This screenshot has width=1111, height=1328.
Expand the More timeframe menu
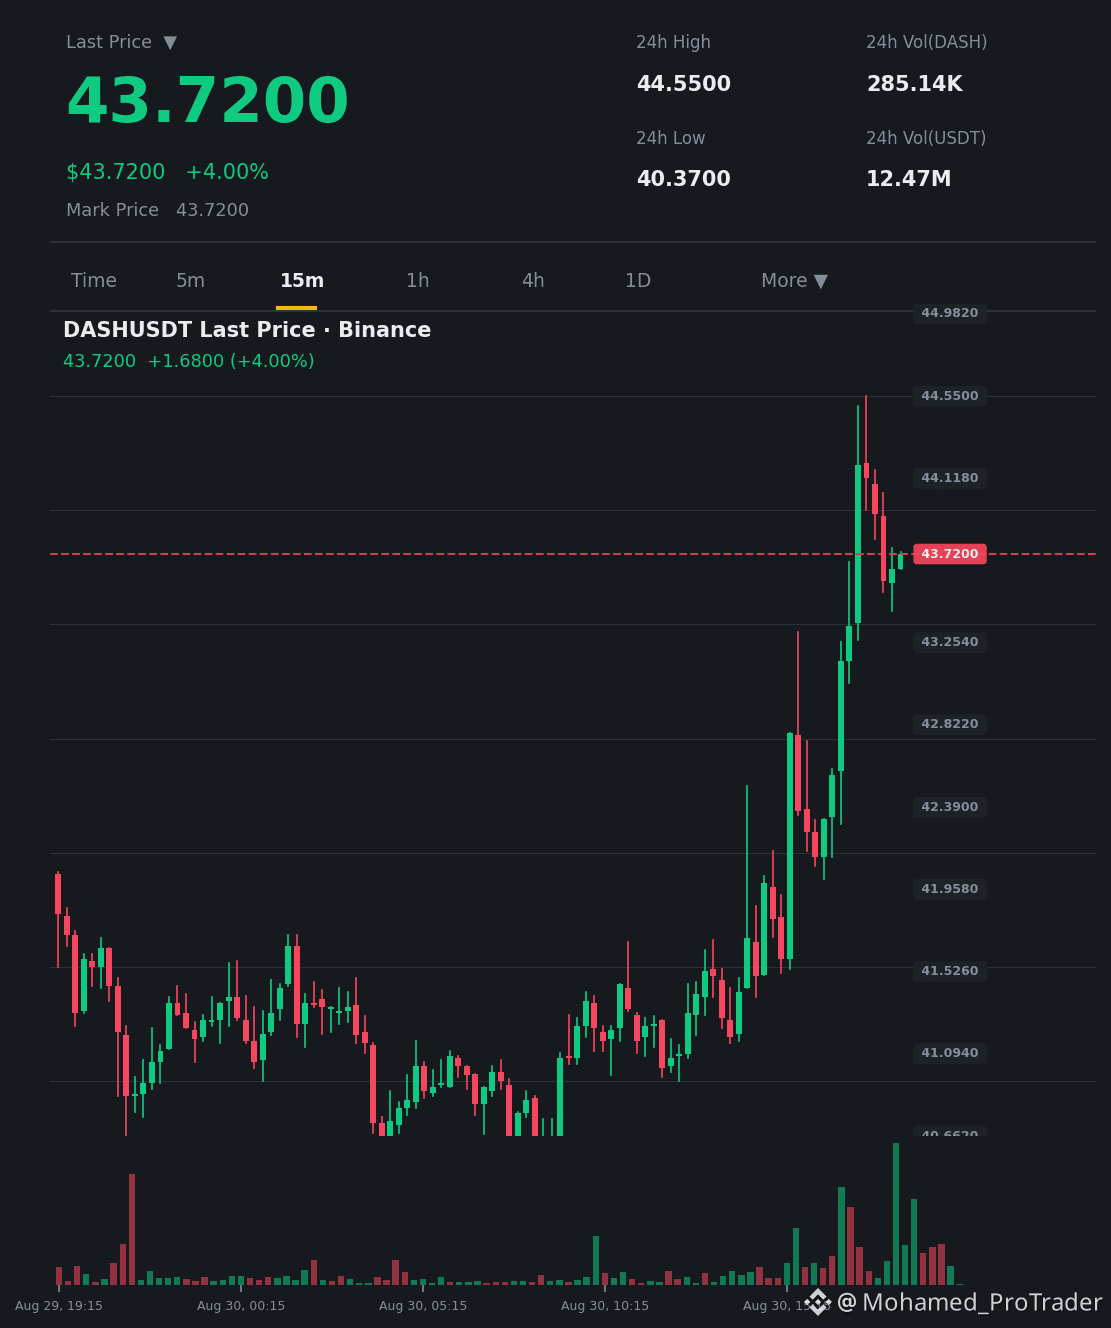click(794, 281)
